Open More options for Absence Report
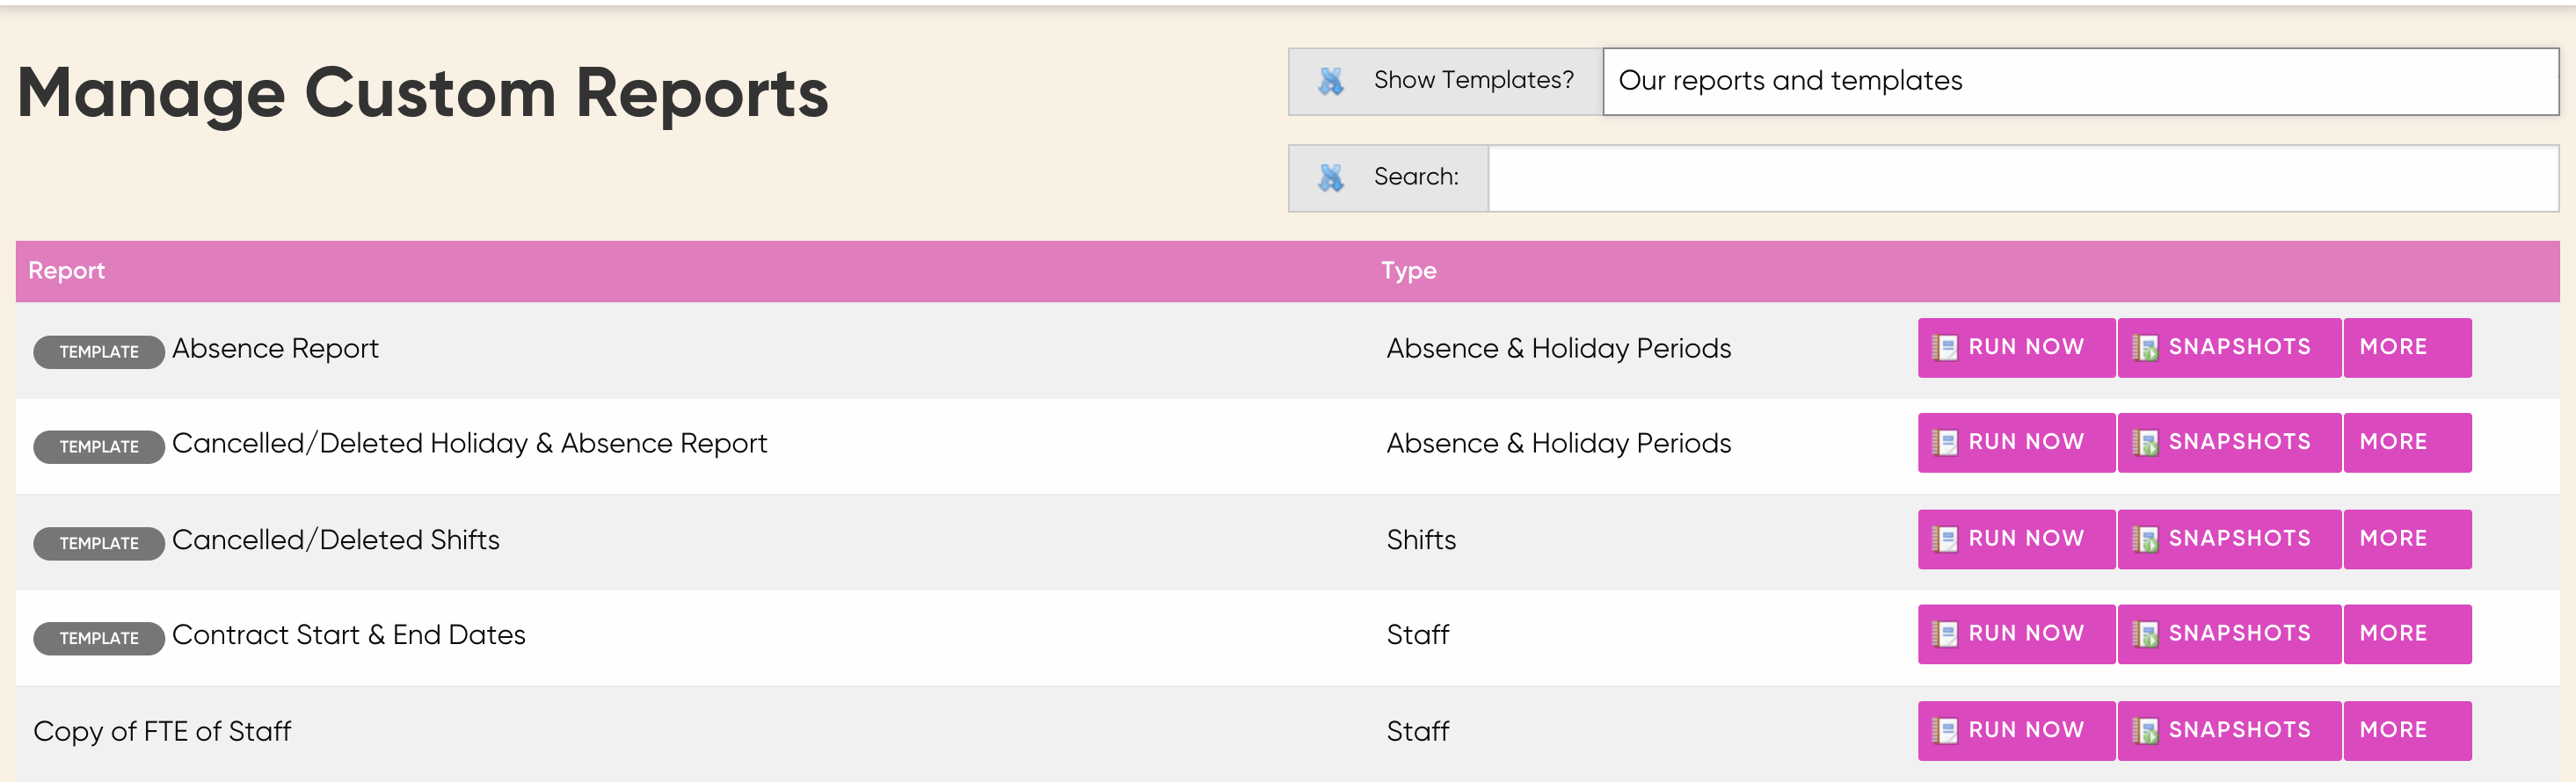 point(2407,347)
